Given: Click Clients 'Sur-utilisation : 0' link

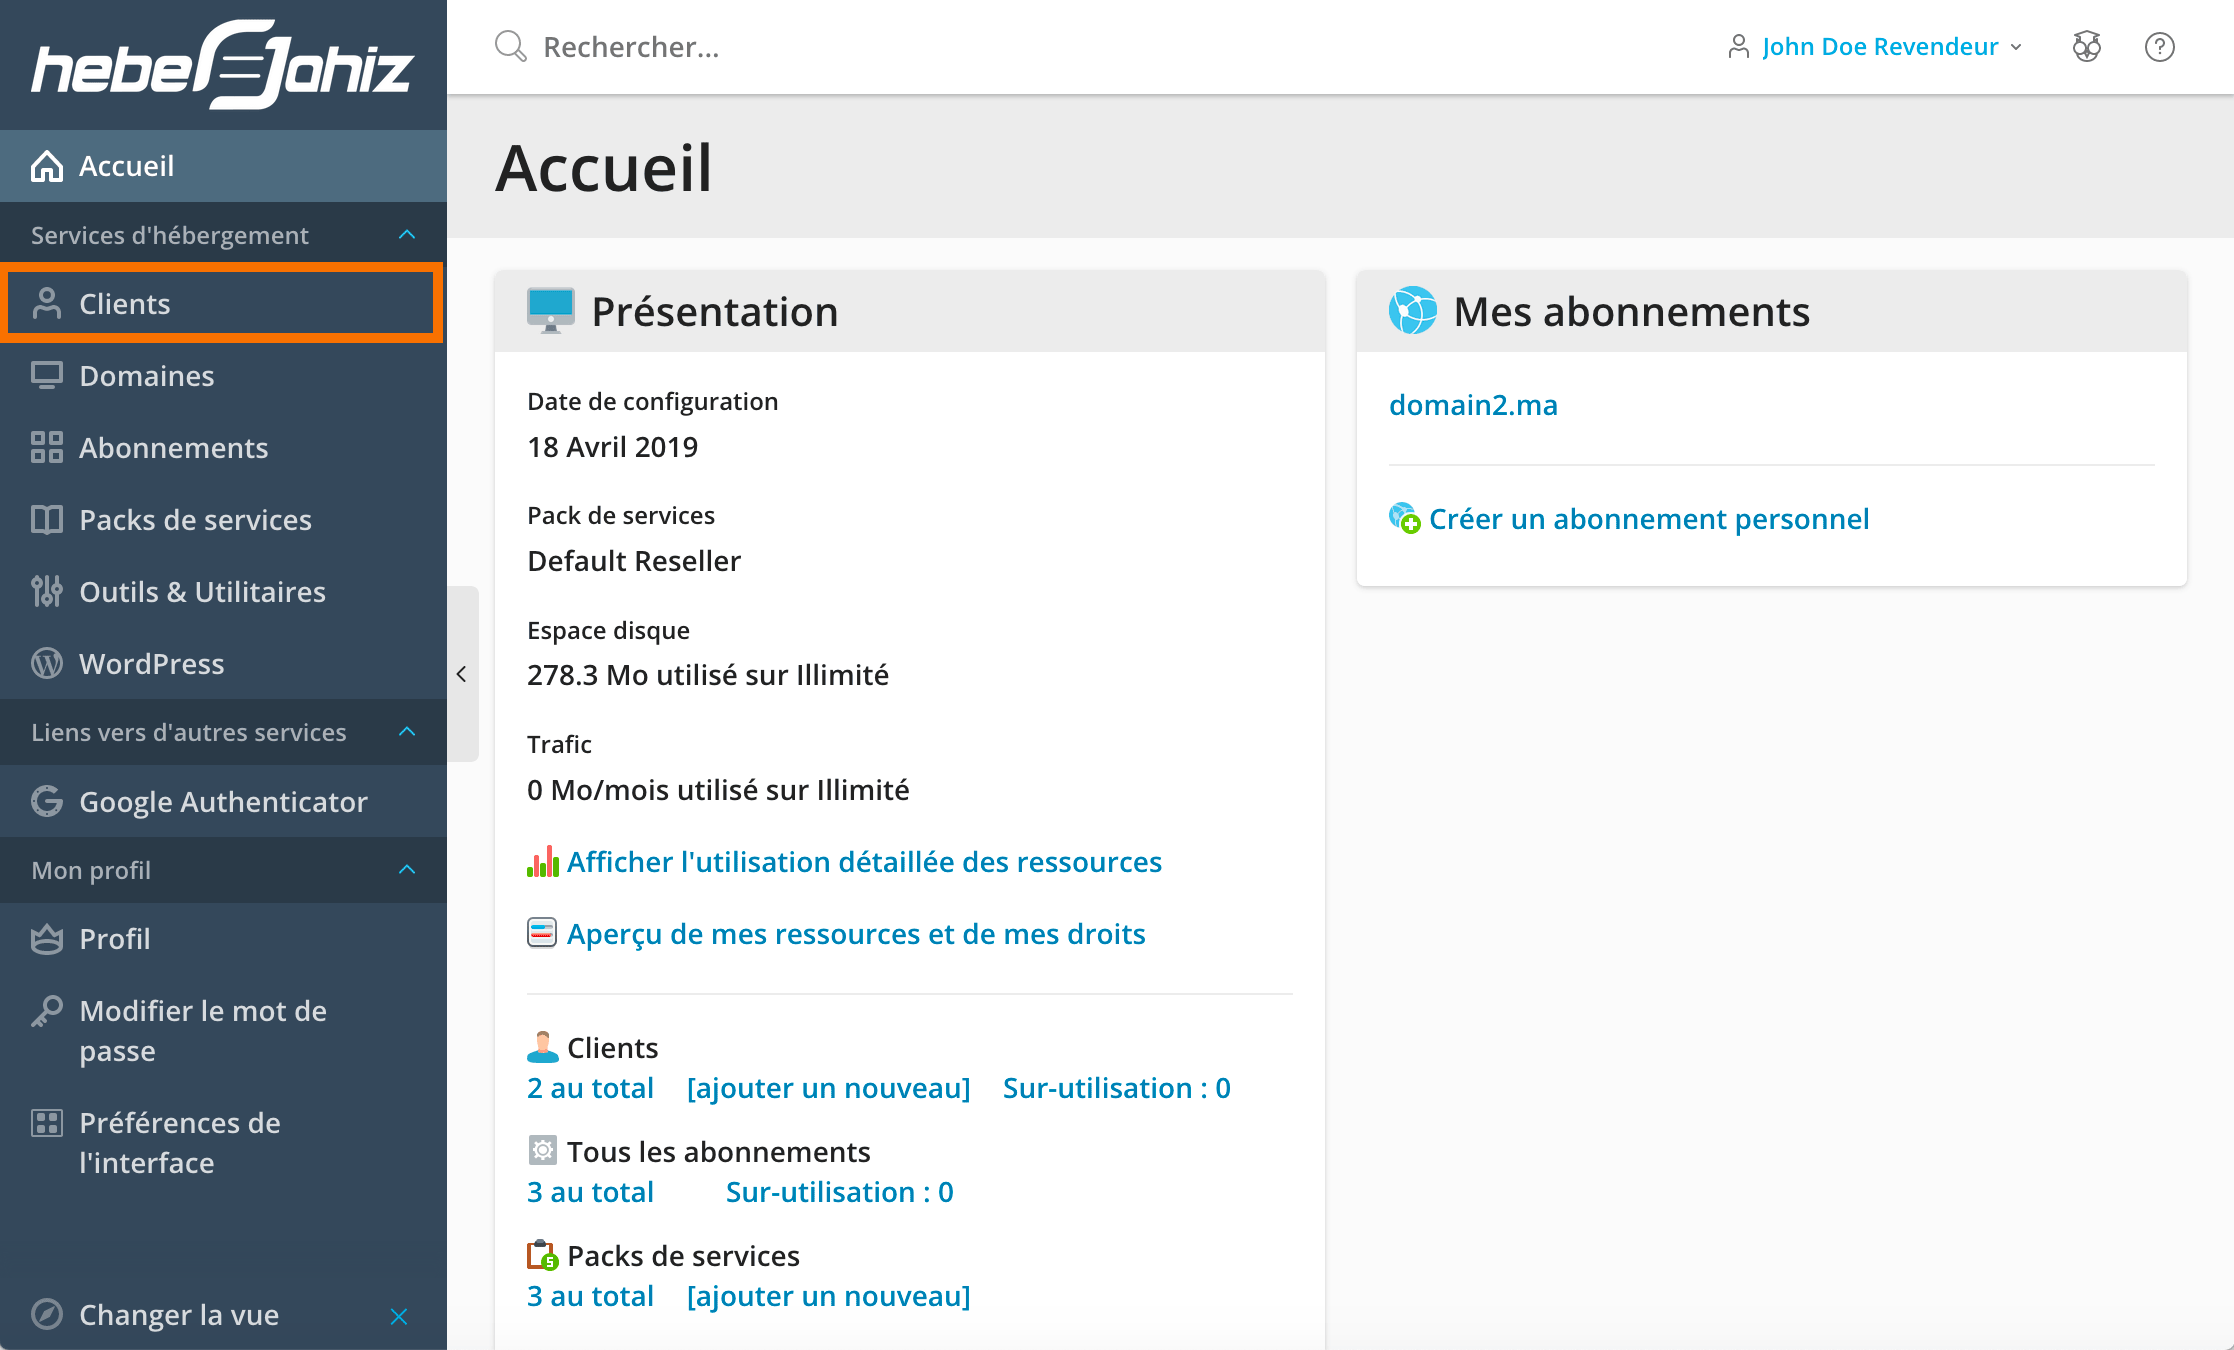Looking at the screenshot, I should point(1117,1088).
